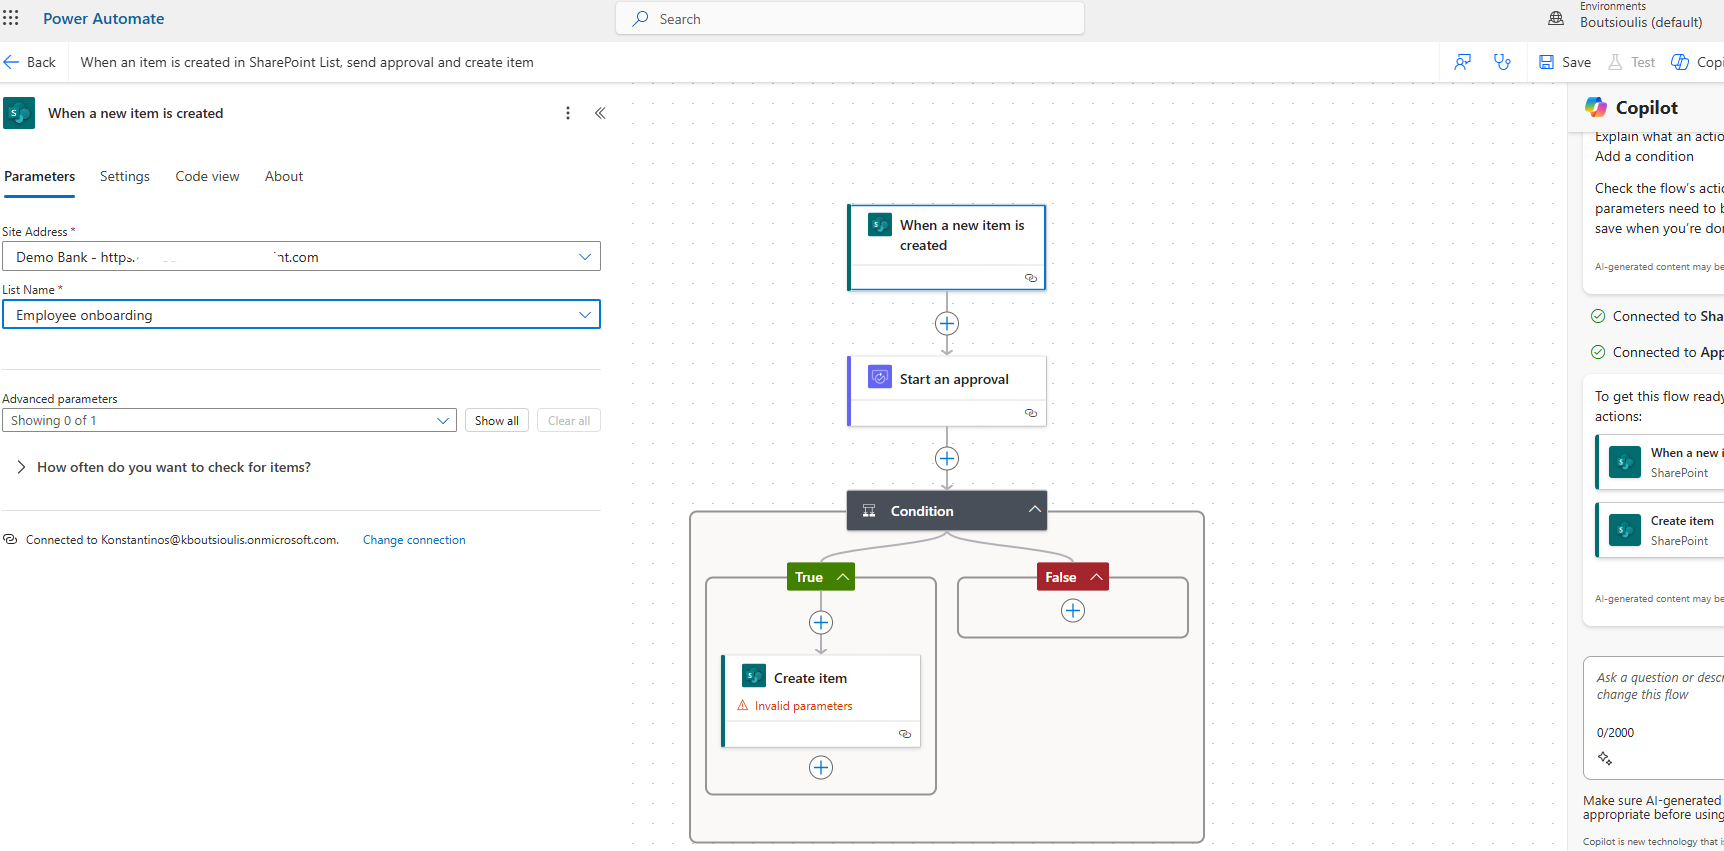The image size is (1724, 851).
Task: Click the Environments icon in header
Action: (x=1556, y=18)
